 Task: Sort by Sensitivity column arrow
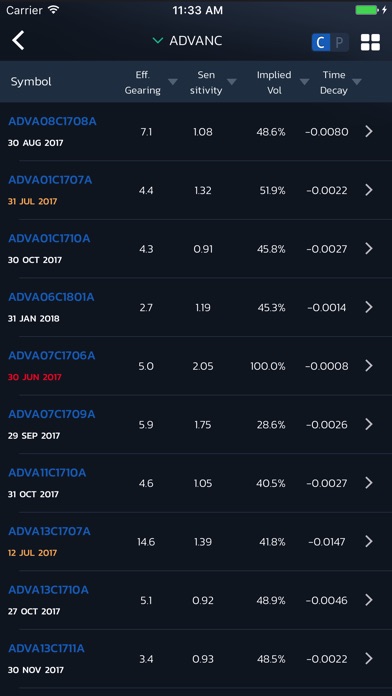tap(232, 82)
